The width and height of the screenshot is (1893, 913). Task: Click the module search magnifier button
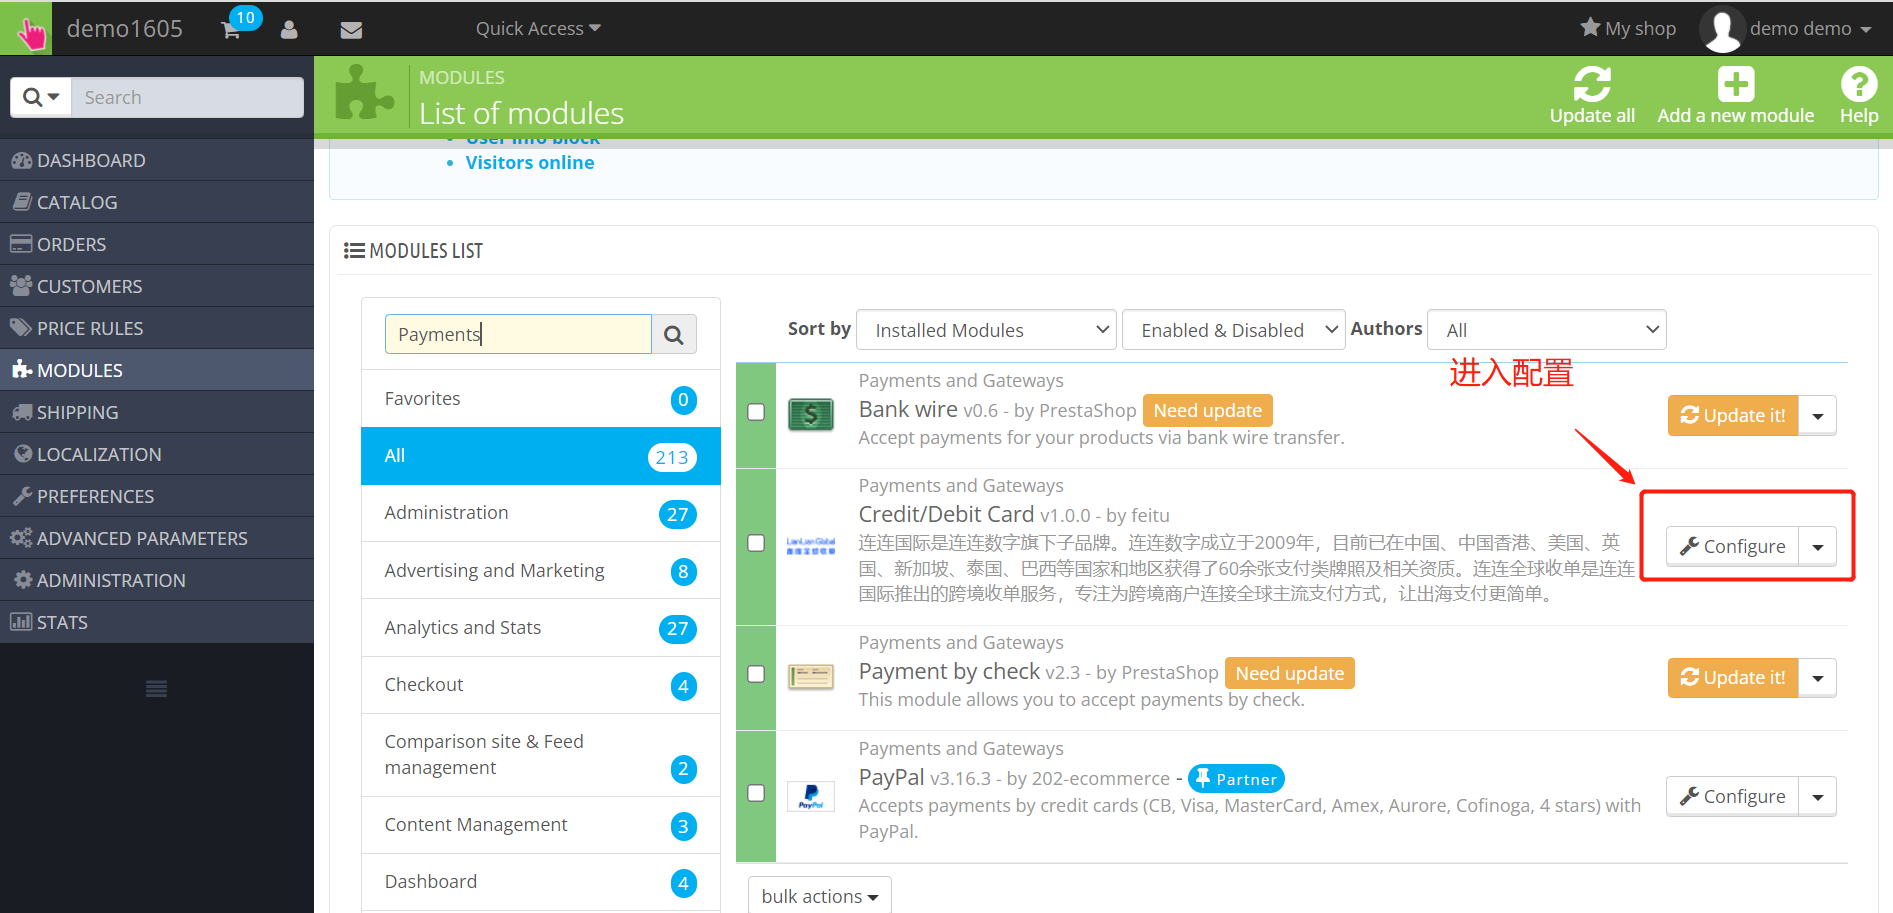[674, 334]
